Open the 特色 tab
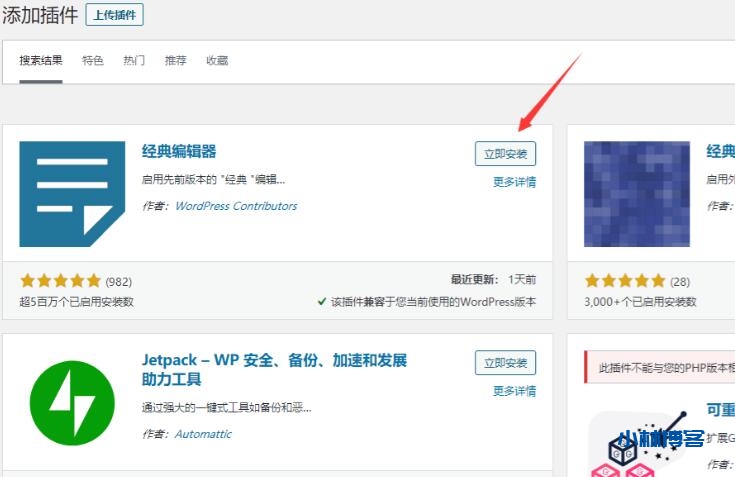Viewport: 735px width, 477px height. pos(93,60)
